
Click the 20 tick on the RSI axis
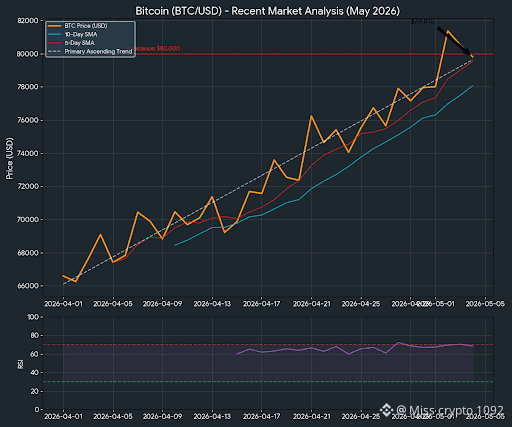coord(35,391)
